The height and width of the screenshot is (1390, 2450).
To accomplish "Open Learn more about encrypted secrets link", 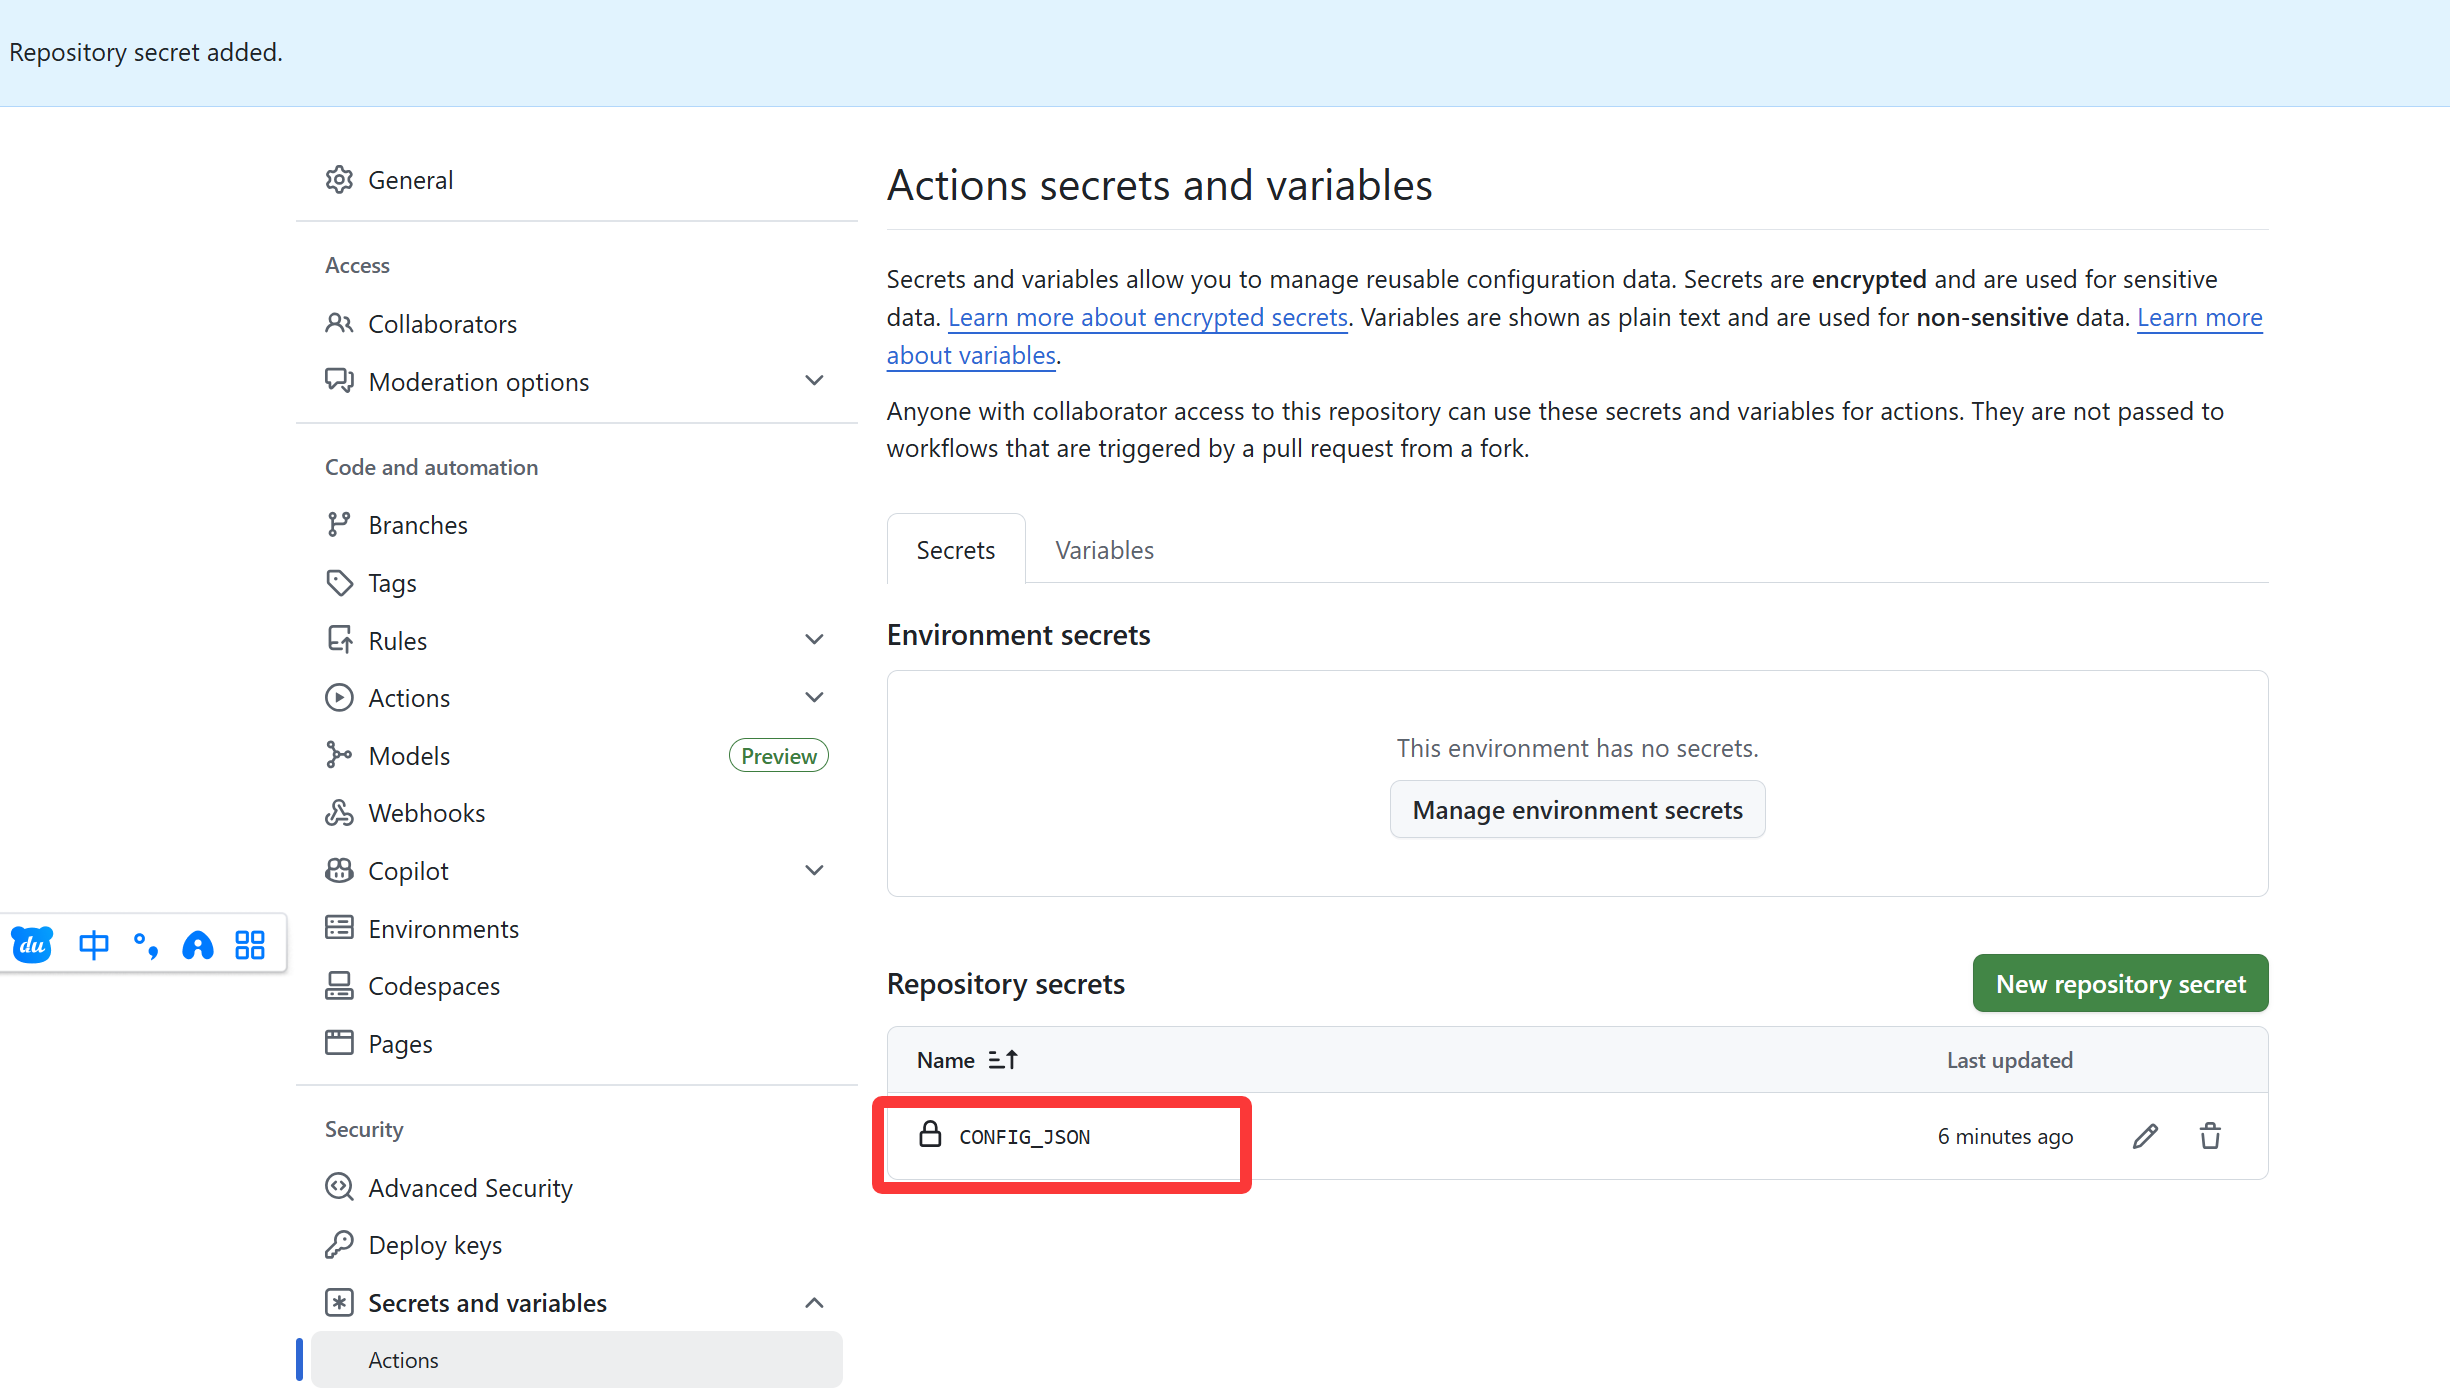I will coord(1148,317).
